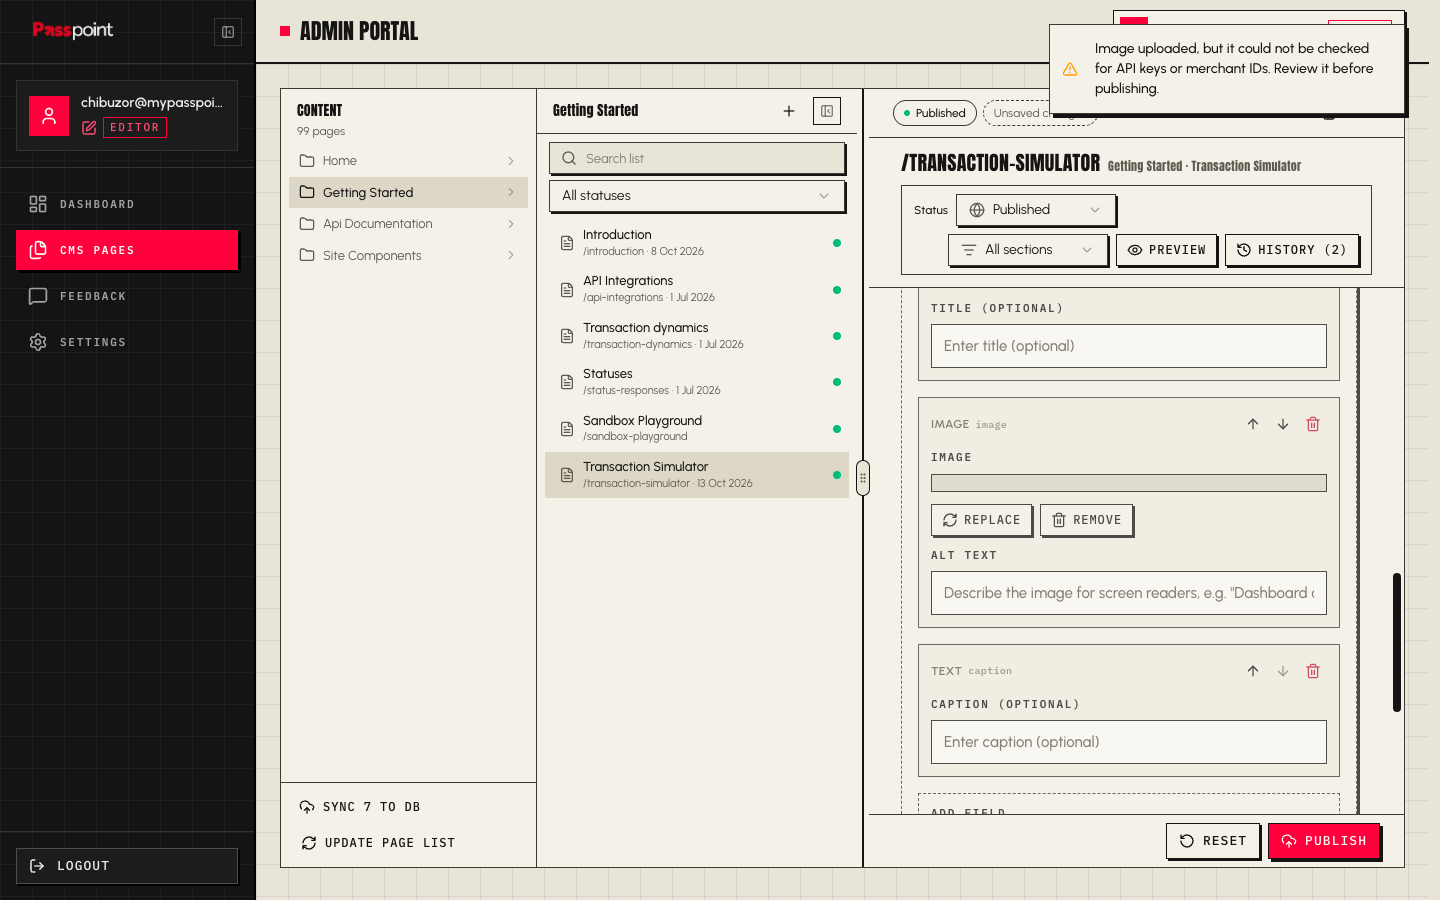Publish the page
1440x900 pixels.
[1324, 841]
